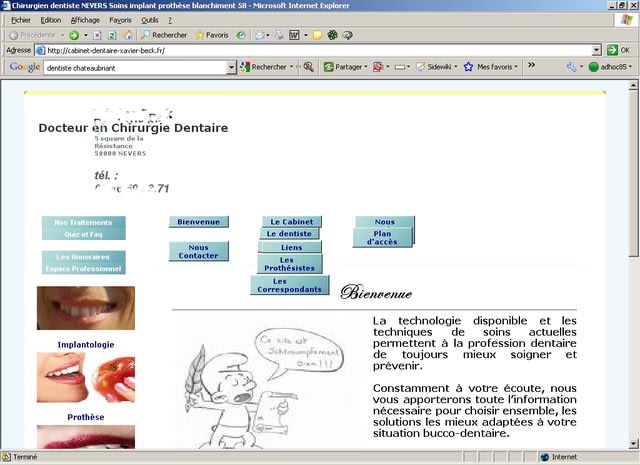Screen dimensions: 640x465
Task: Click the Home page icon
Action: (x=126, y=35)
